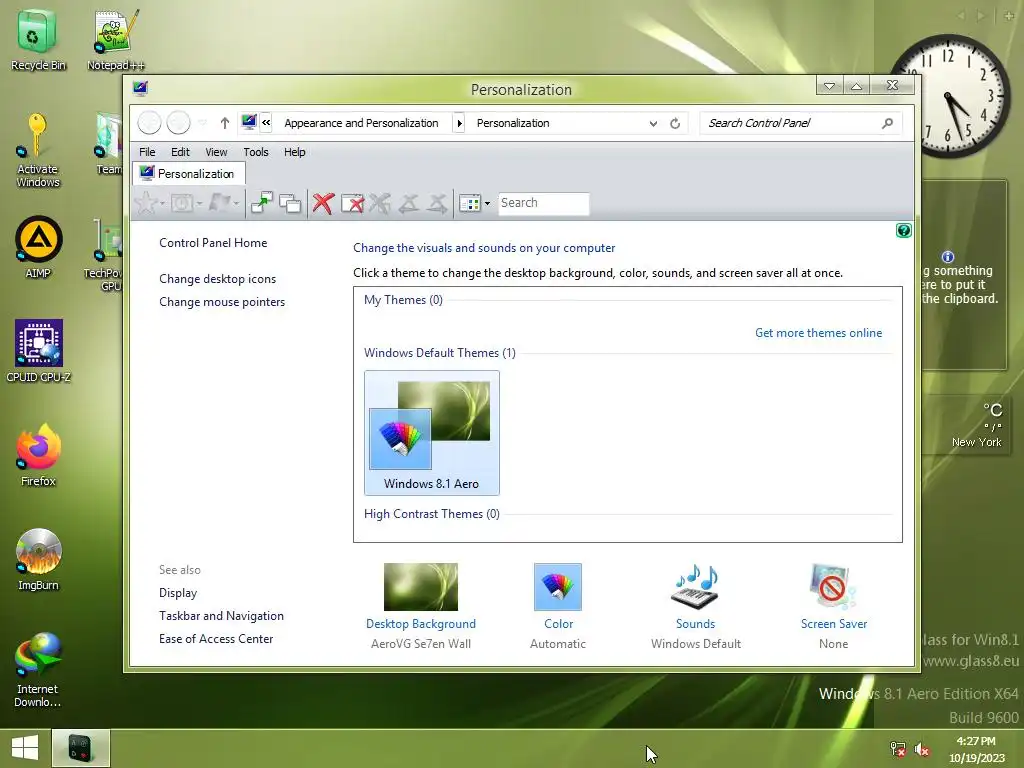Click the address bar refresh button
Screen dimensions: 1024x768
click(675, 123)
